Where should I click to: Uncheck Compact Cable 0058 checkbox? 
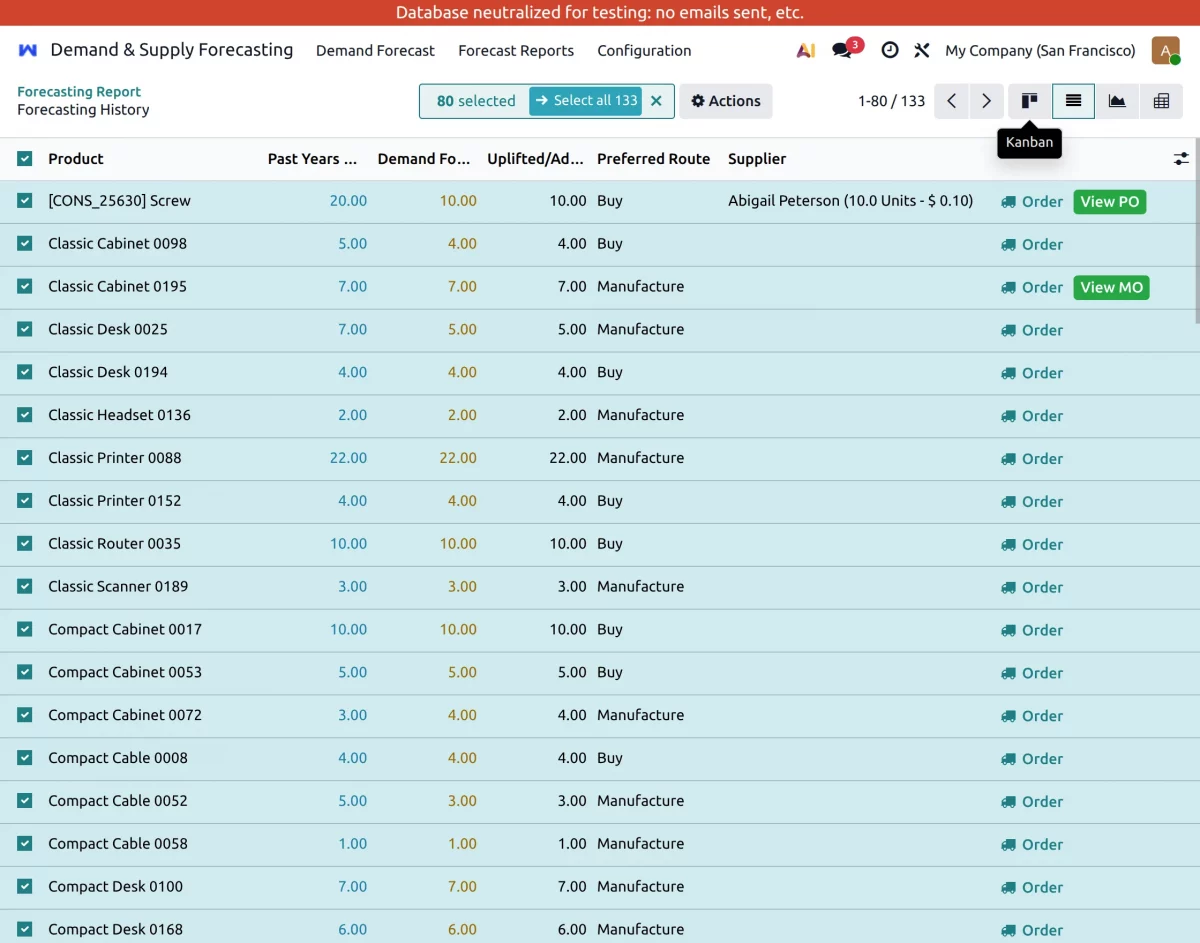point(25,844)
